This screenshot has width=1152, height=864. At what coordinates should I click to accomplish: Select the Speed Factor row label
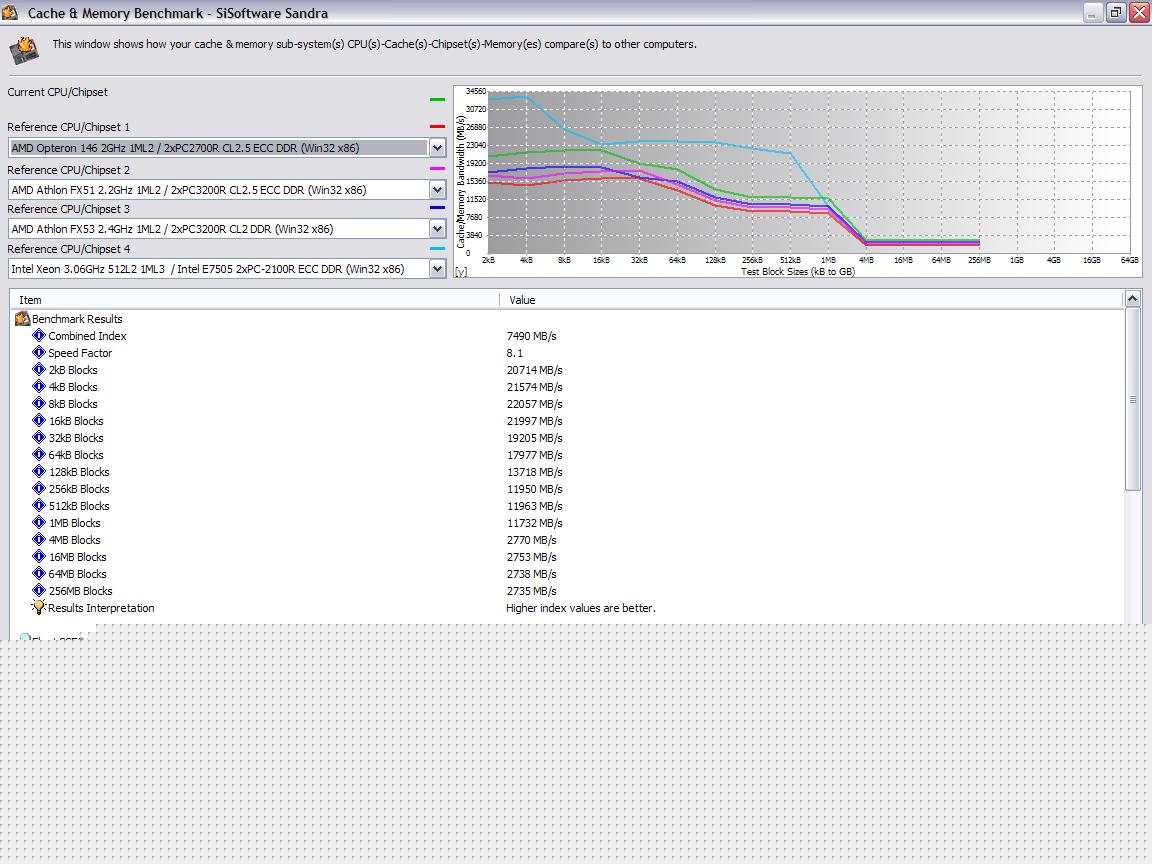(x=80, y=353)
